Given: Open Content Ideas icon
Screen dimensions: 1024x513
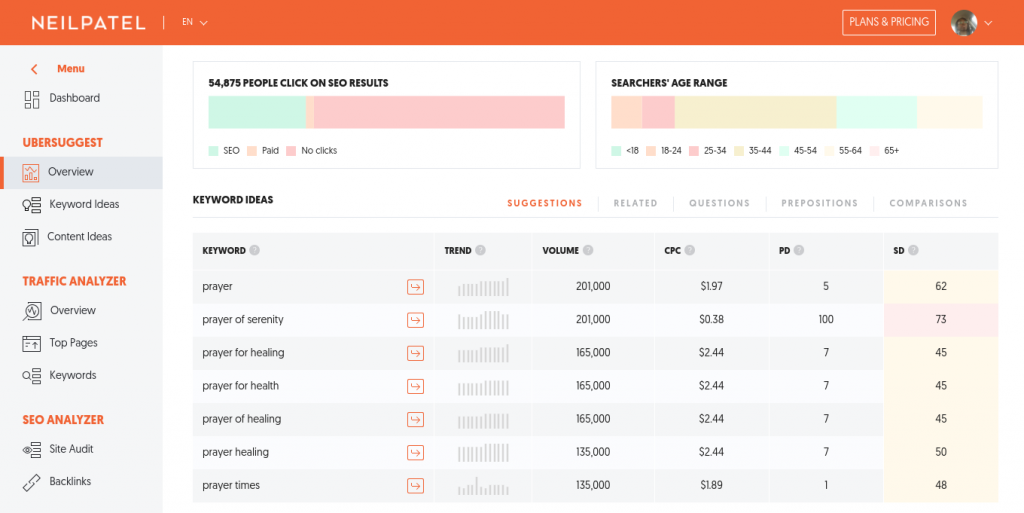Looking at the screenshot, I should 30,238.
